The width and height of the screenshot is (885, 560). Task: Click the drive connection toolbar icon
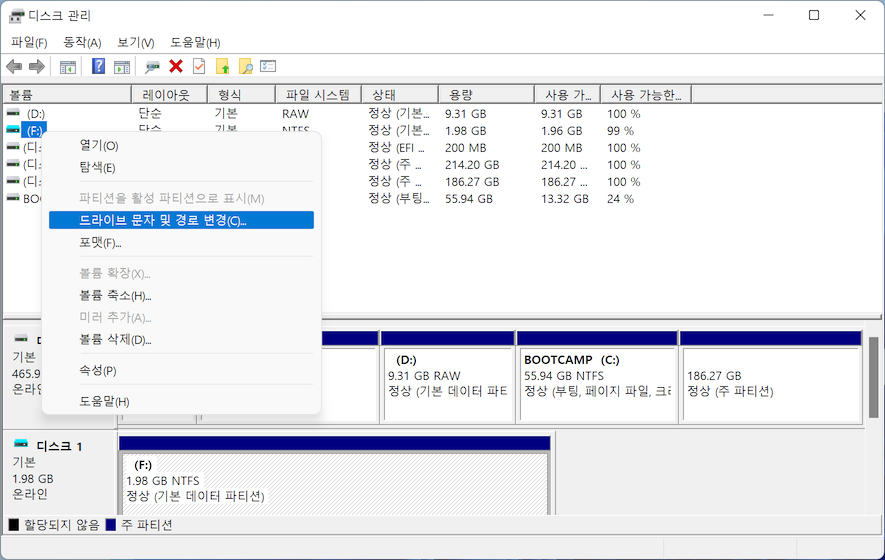152,67
